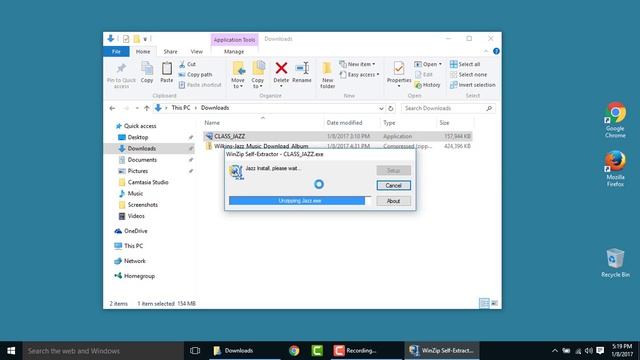Collapse the ribbon with the chevron
Viewport: 640px width, 360px height.
pos(486,51)
